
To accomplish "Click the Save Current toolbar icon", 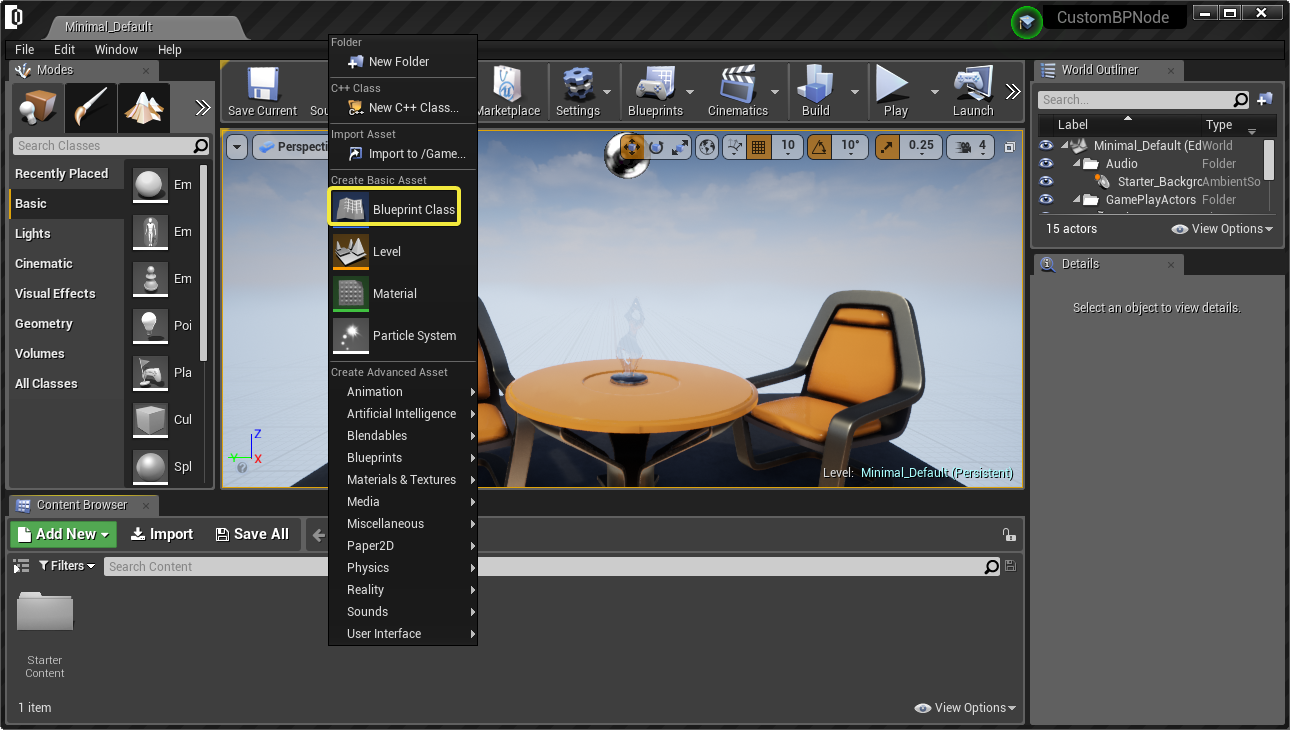I will point(262,86).
